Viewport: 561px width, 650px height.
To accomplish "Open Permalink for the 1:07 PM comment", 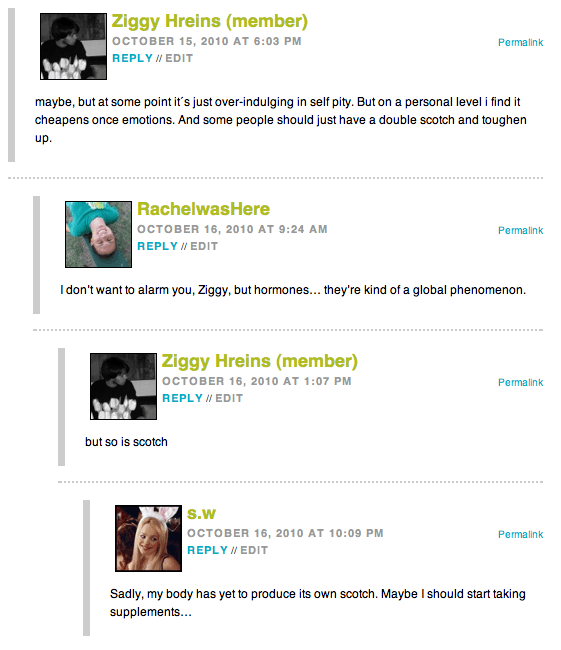I will point(520,382).
